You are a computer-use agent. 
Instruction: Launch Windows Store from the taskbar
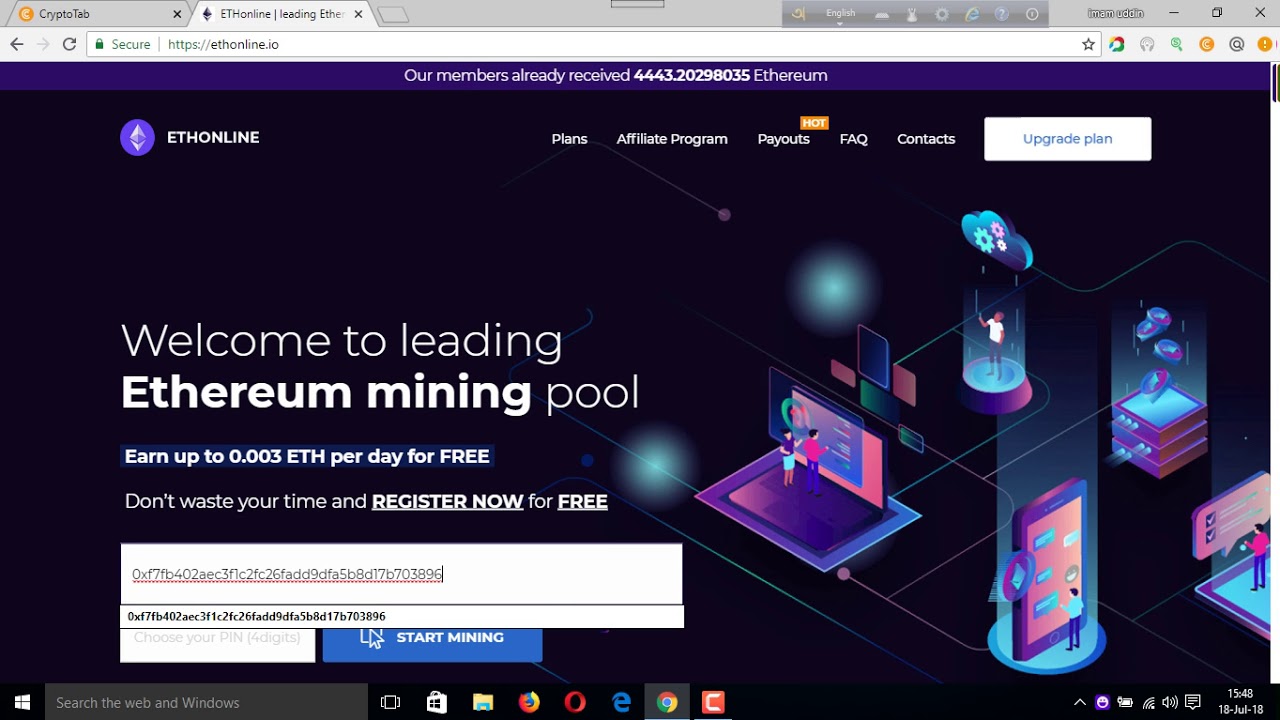pyautogui.click(x=436, y=702)
